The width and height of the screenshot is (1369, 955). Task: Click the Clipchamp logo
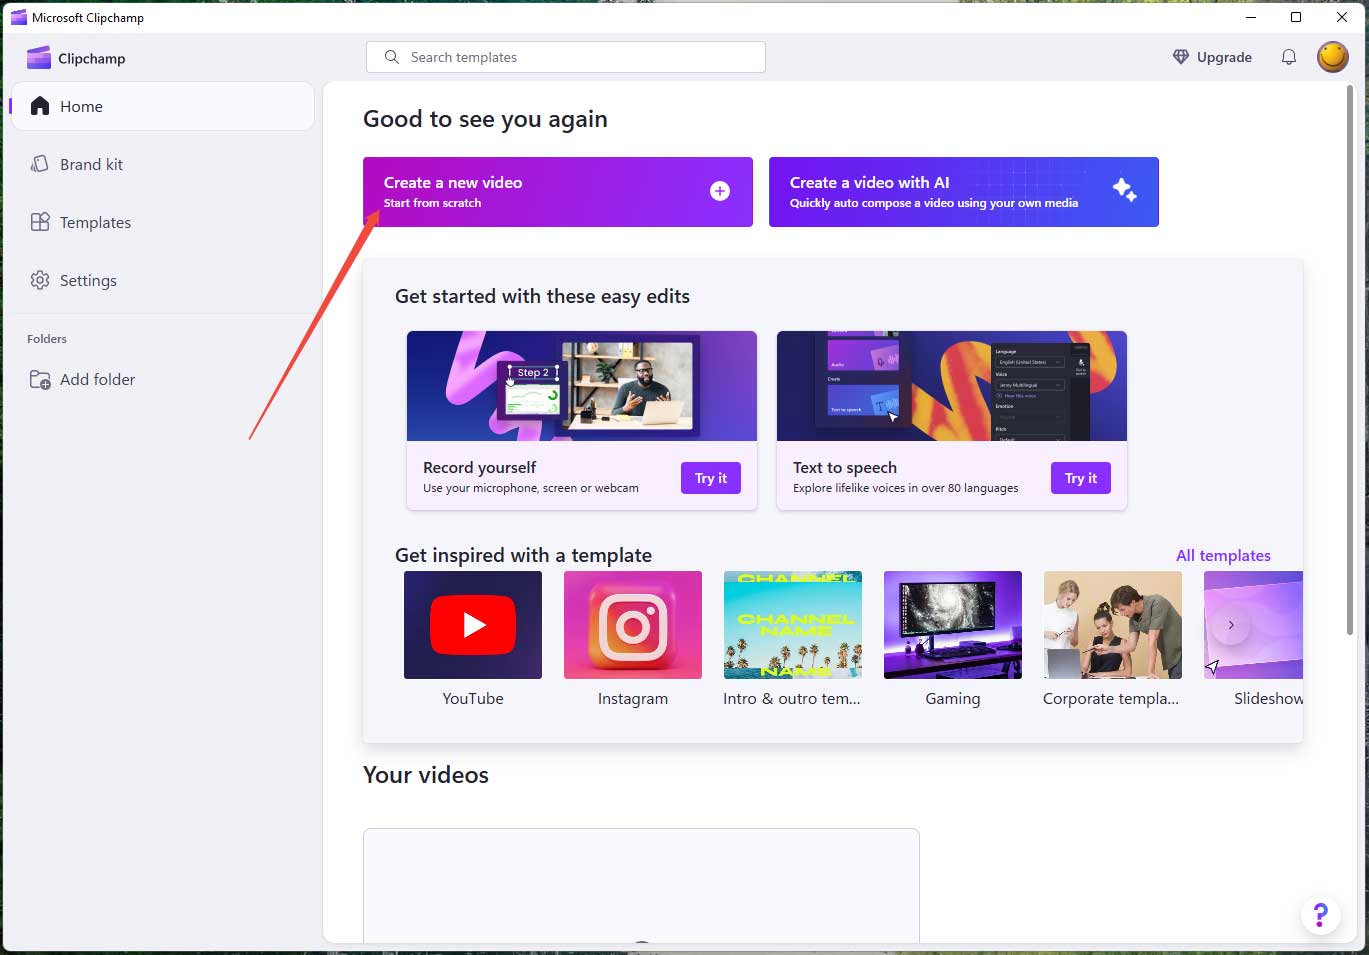click(38, 57)
